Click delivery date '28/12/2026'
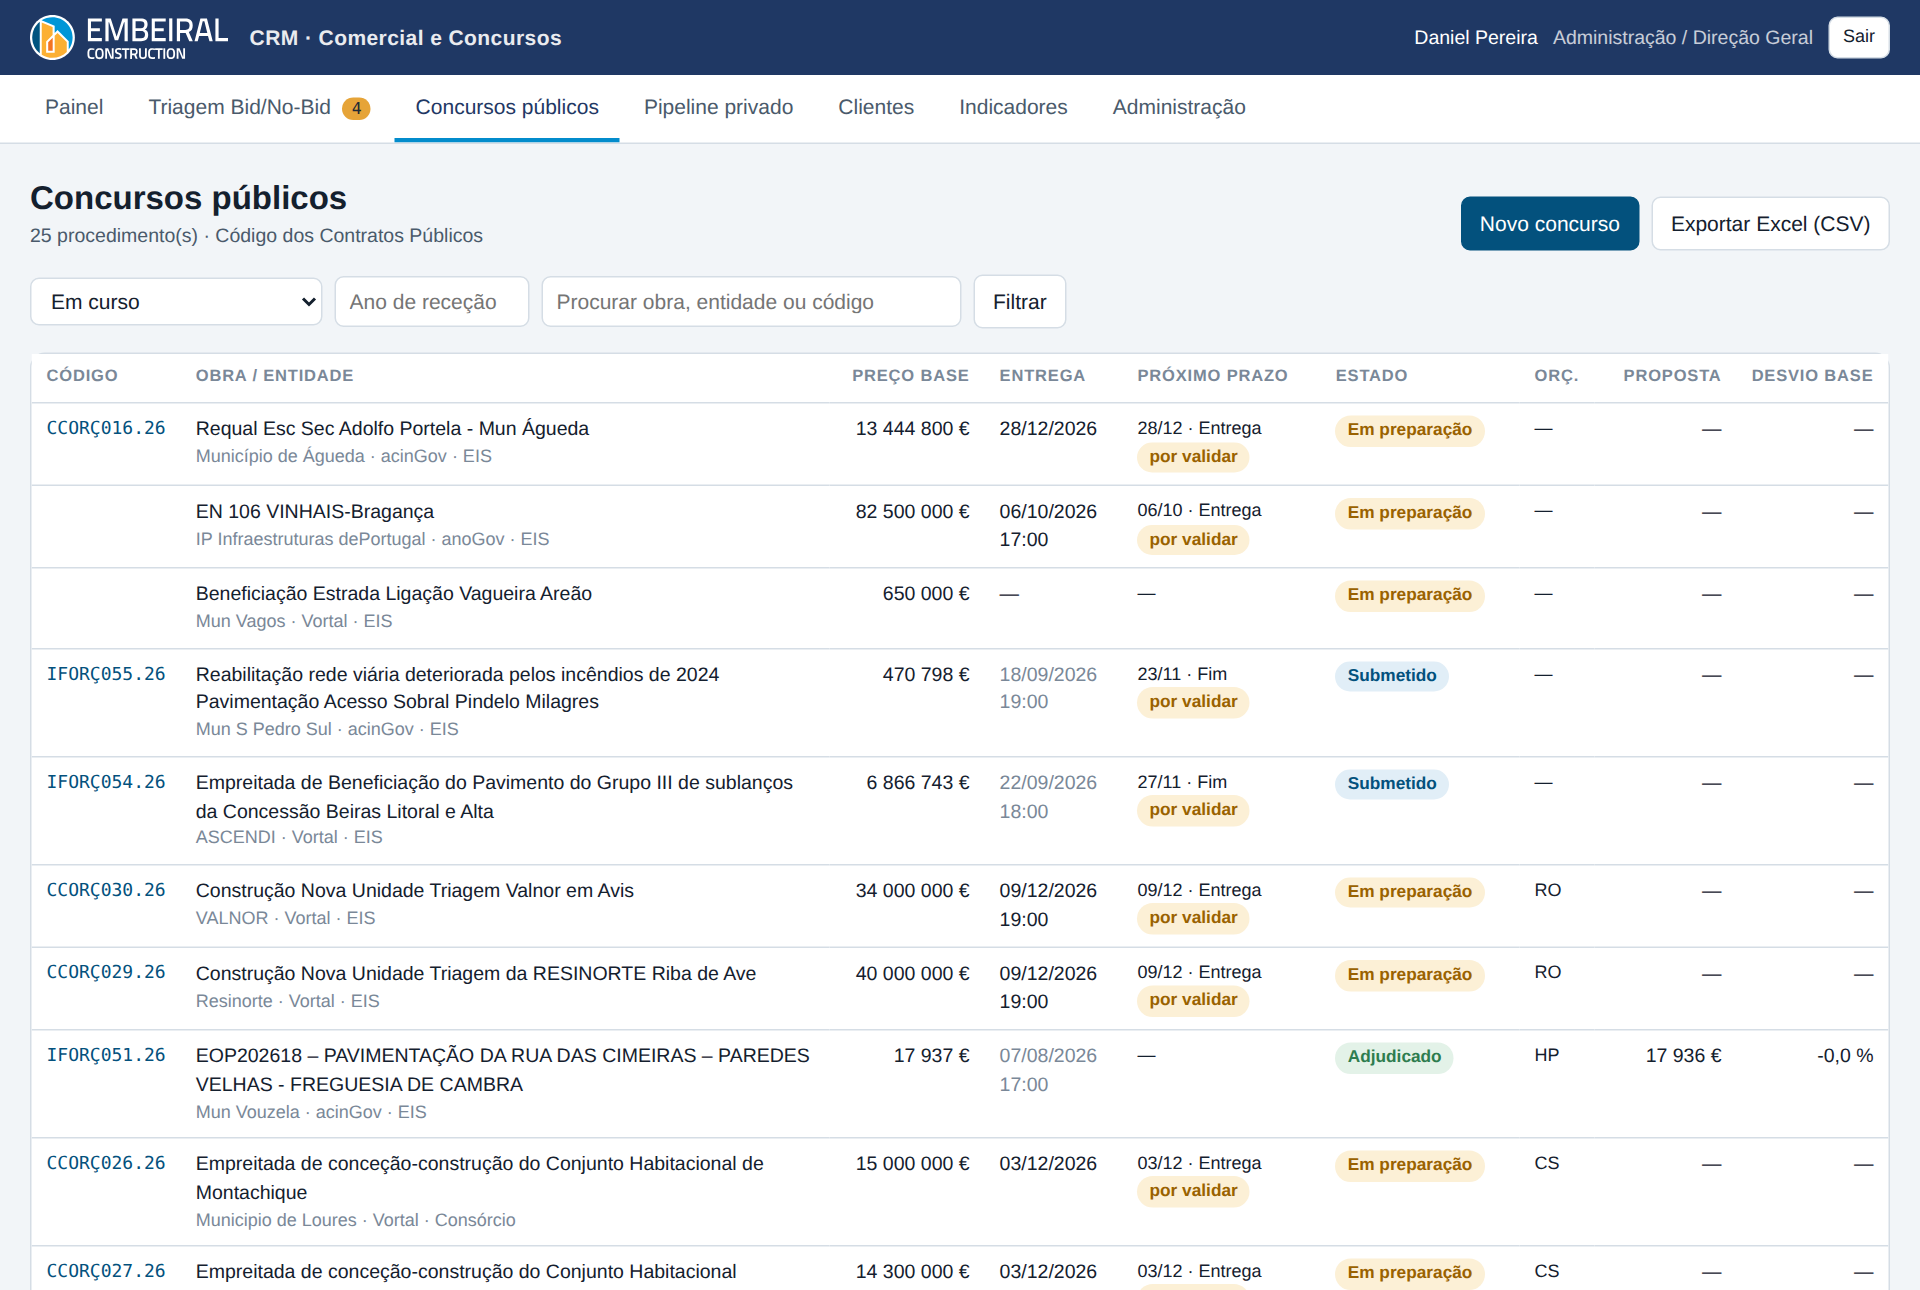This screenshot has width=1920, height=1290. [1048, 428]
